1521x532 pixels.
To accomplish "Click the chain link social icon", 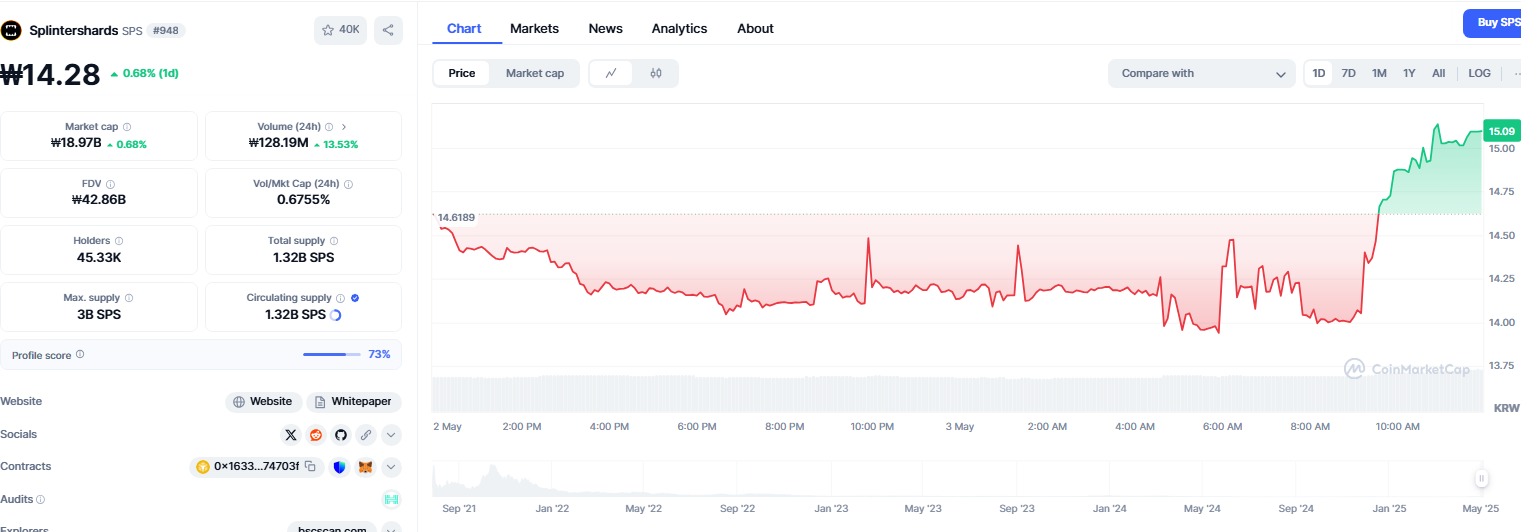I will click(x=366, y=435).
